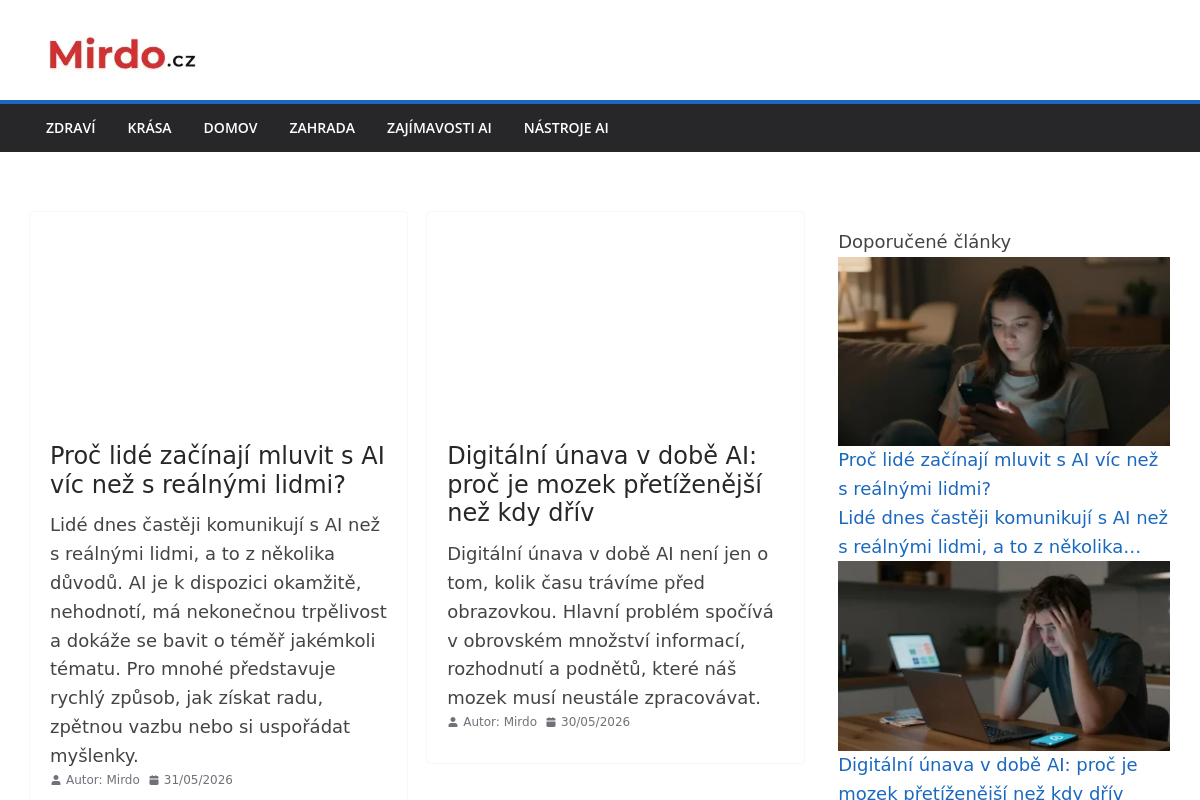The height and width of the screenshot is (800, 1200).
Task: Select ZAJÍMAVOSTI AI in navigation
Action: 439,128
